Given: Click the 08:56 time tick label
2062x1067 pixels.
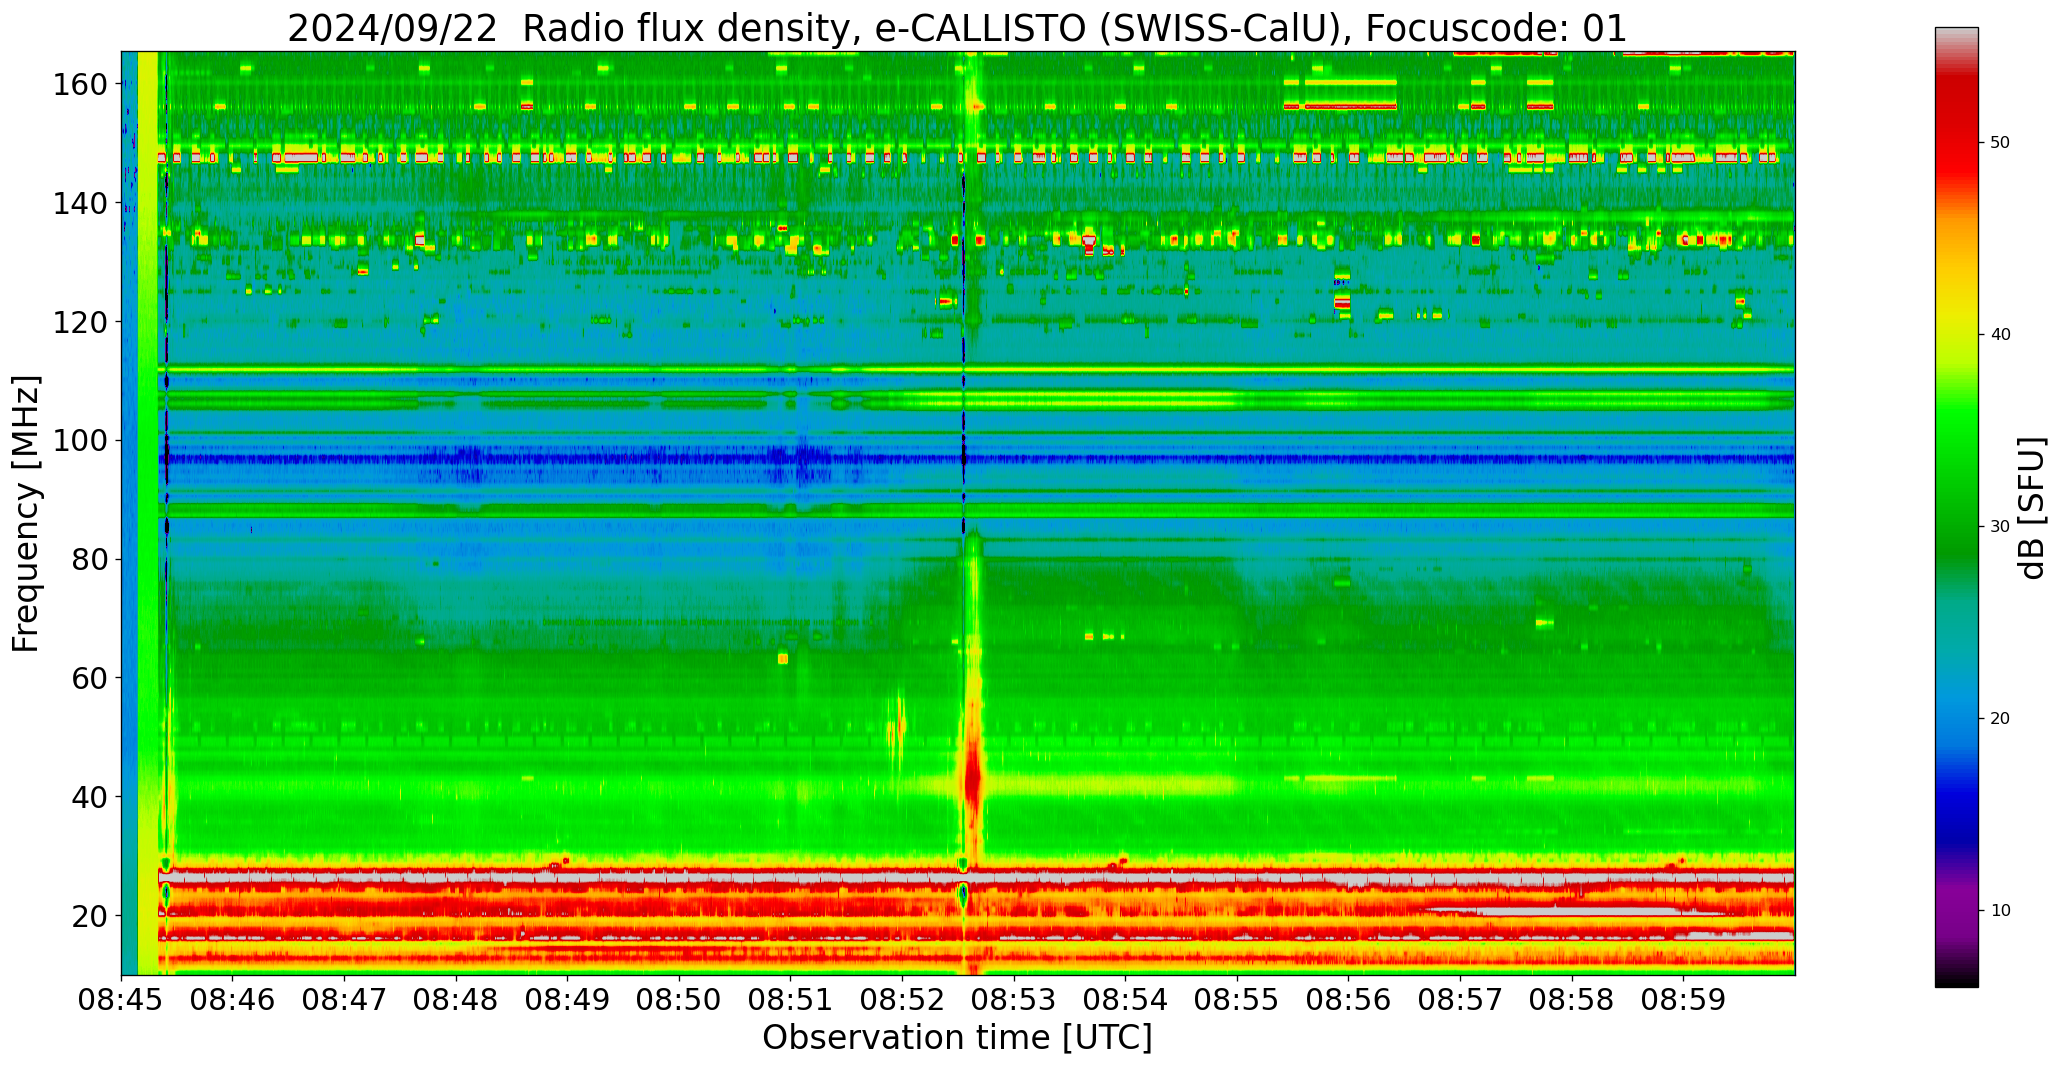Looking at the screenshot, I should click(1348, 1001).
